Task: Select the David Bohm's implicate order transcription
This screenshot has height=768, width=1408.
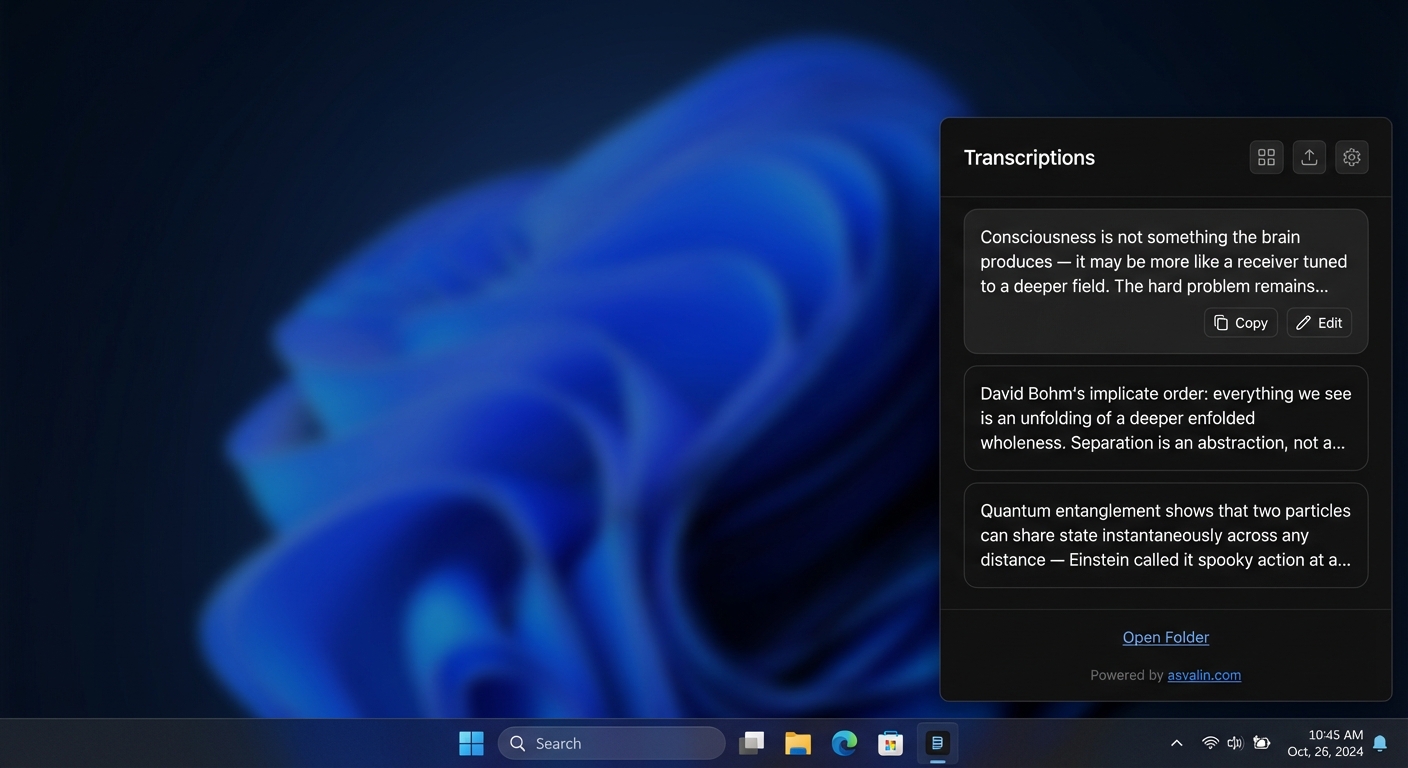Action: pos(1166,418)
